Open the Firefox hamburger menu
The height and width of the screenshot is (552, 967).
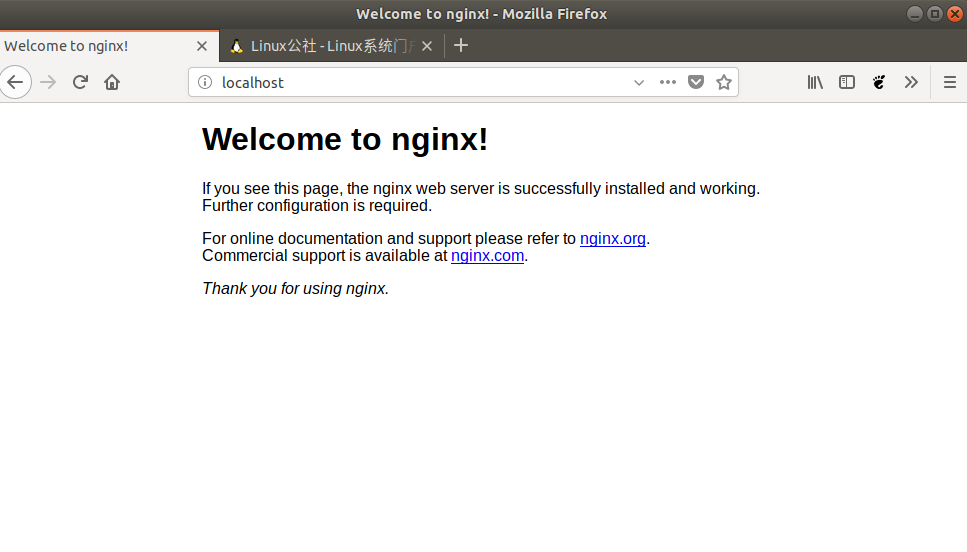950,82
